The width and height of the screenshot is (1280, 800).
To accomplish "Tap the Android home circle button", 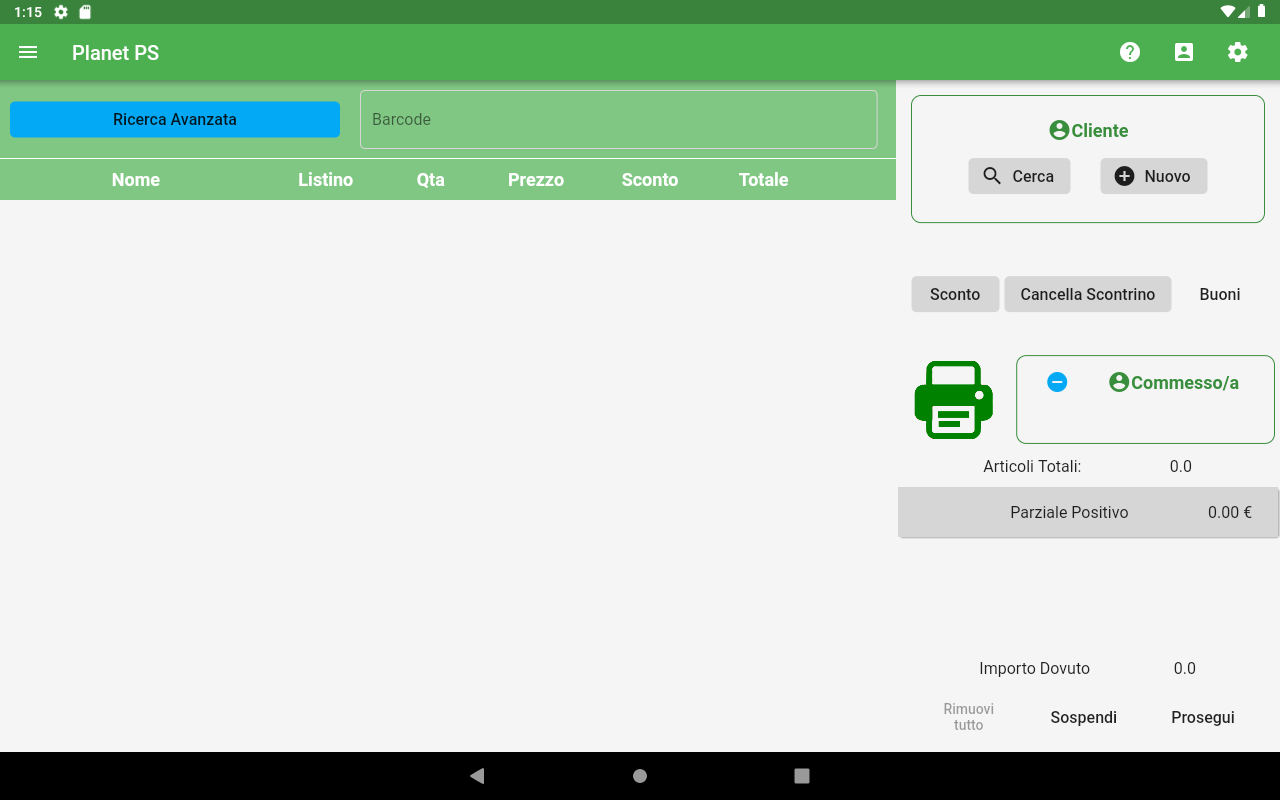I will pos(640,776).
